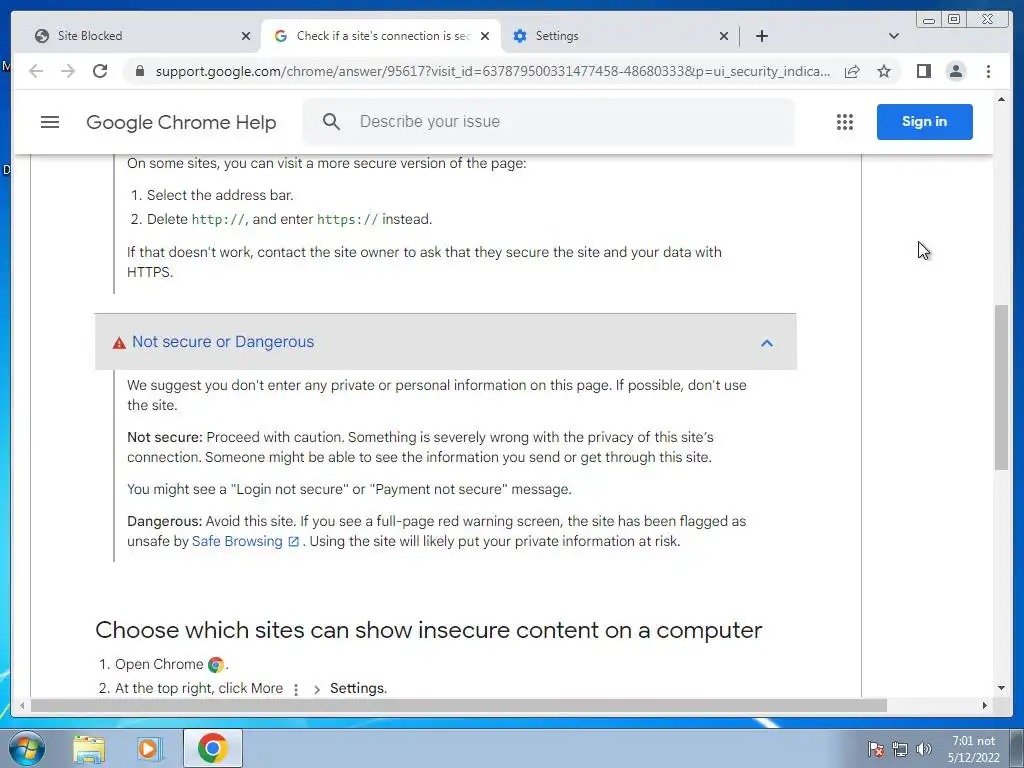Viewport: 1024px width, 768px height.
Task: Click the Choose which sites heading
Action: tap(428, 630)
